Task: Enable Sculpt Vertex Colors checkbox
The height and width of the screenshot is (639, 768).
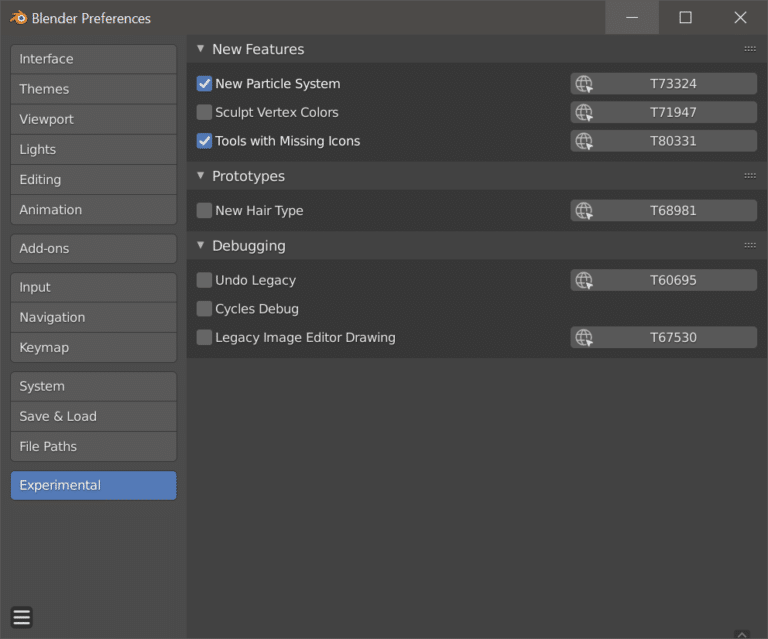Action: [204, 112]
